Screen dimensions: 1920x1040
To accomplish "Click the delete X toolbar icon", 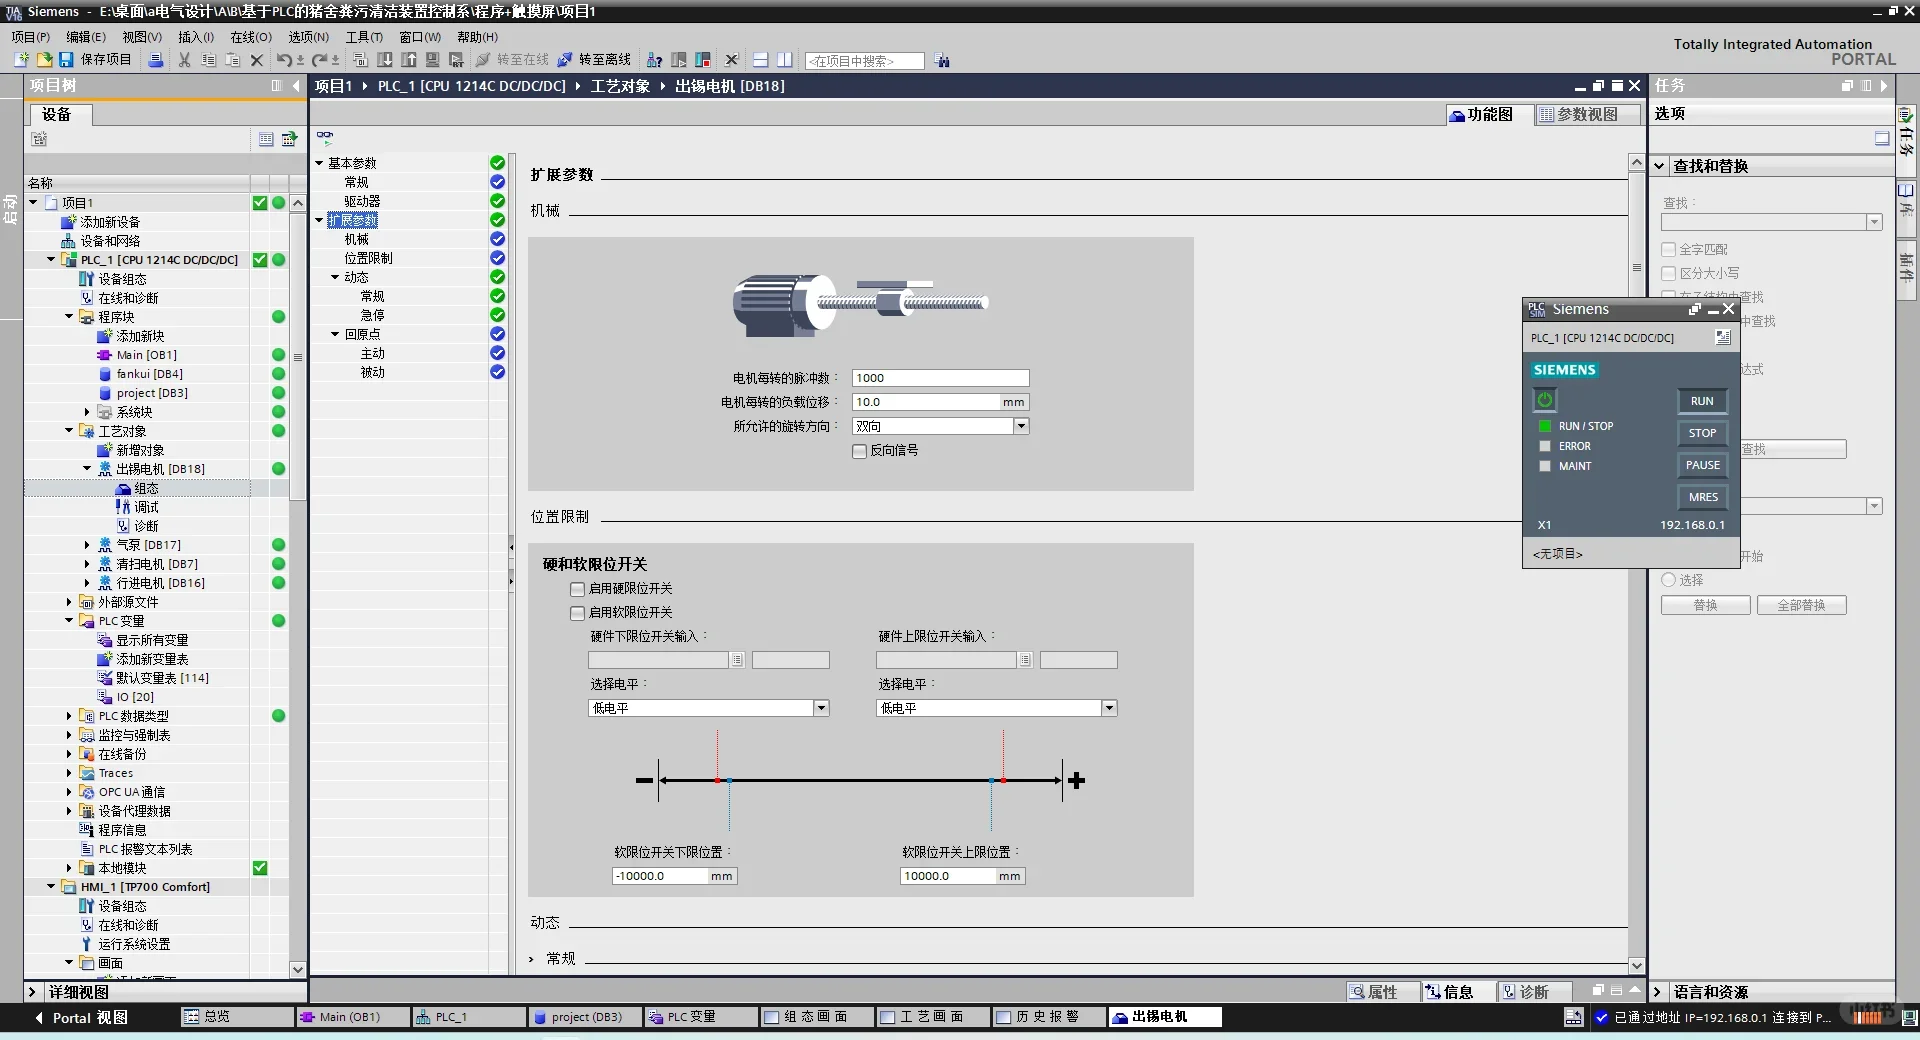I will [257, 60].
